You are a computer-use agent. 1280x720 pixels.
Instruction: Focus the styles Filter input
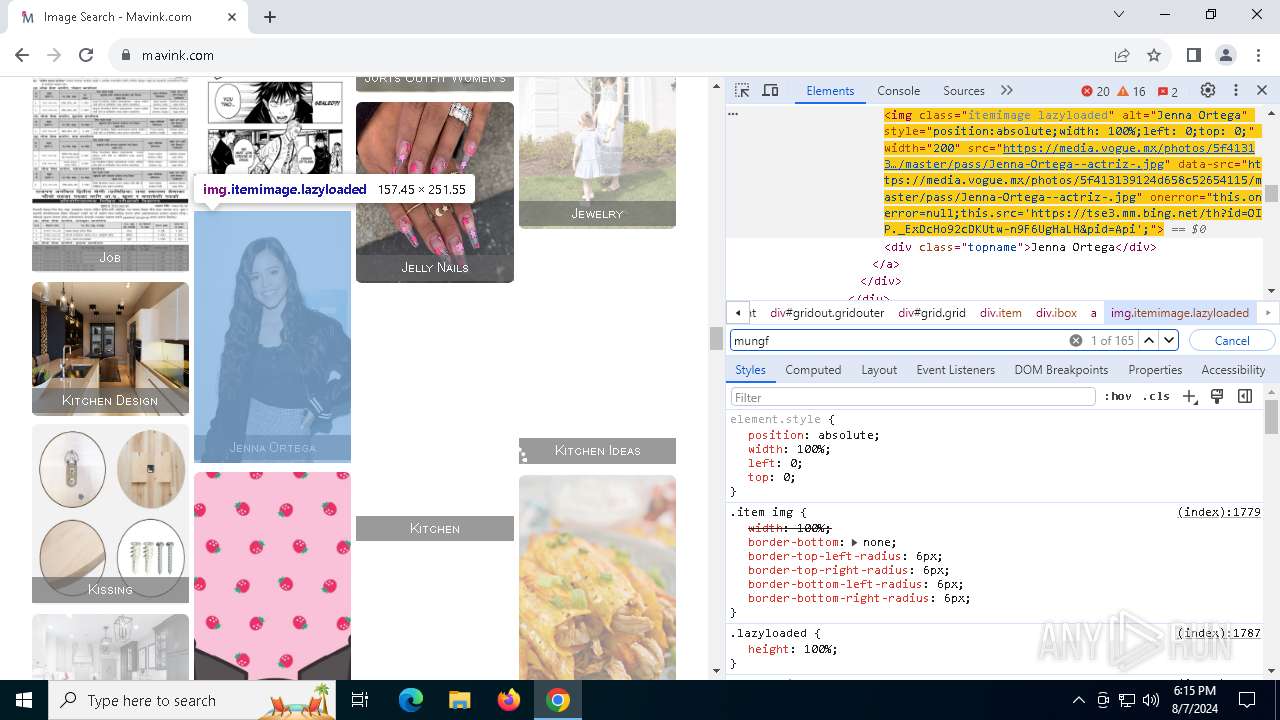tap(913, 397)
